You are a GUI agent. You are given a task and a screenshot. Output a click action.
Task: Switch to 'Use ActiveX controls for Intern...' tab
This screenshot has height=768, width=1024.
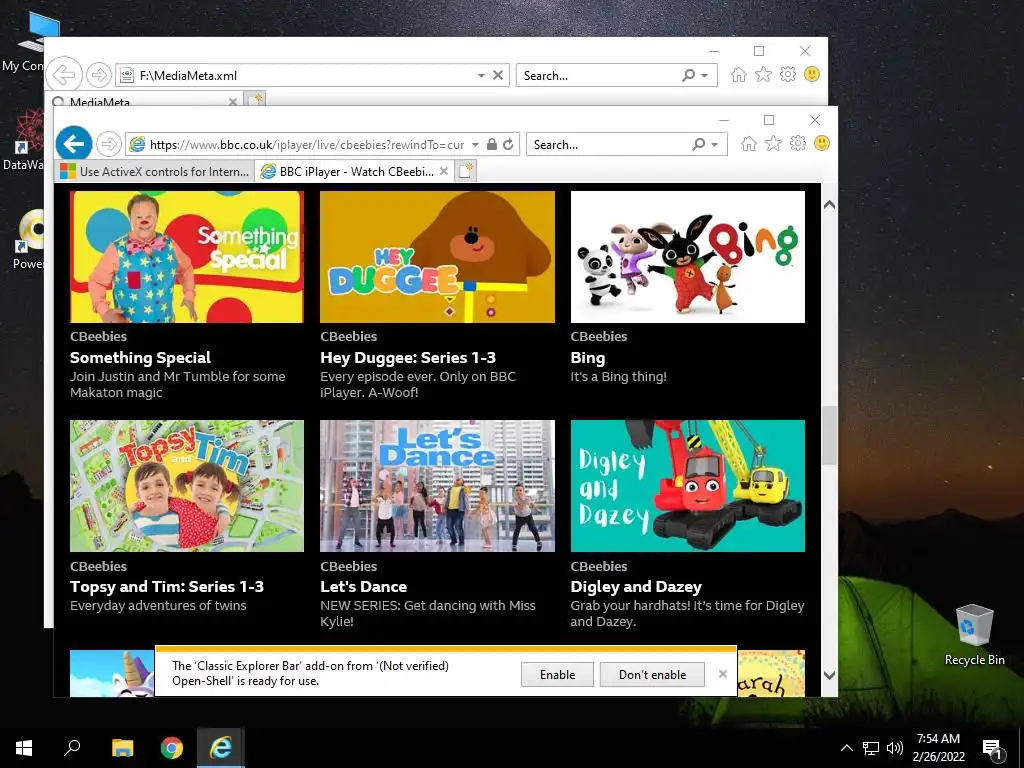click(x=155, y=171)
